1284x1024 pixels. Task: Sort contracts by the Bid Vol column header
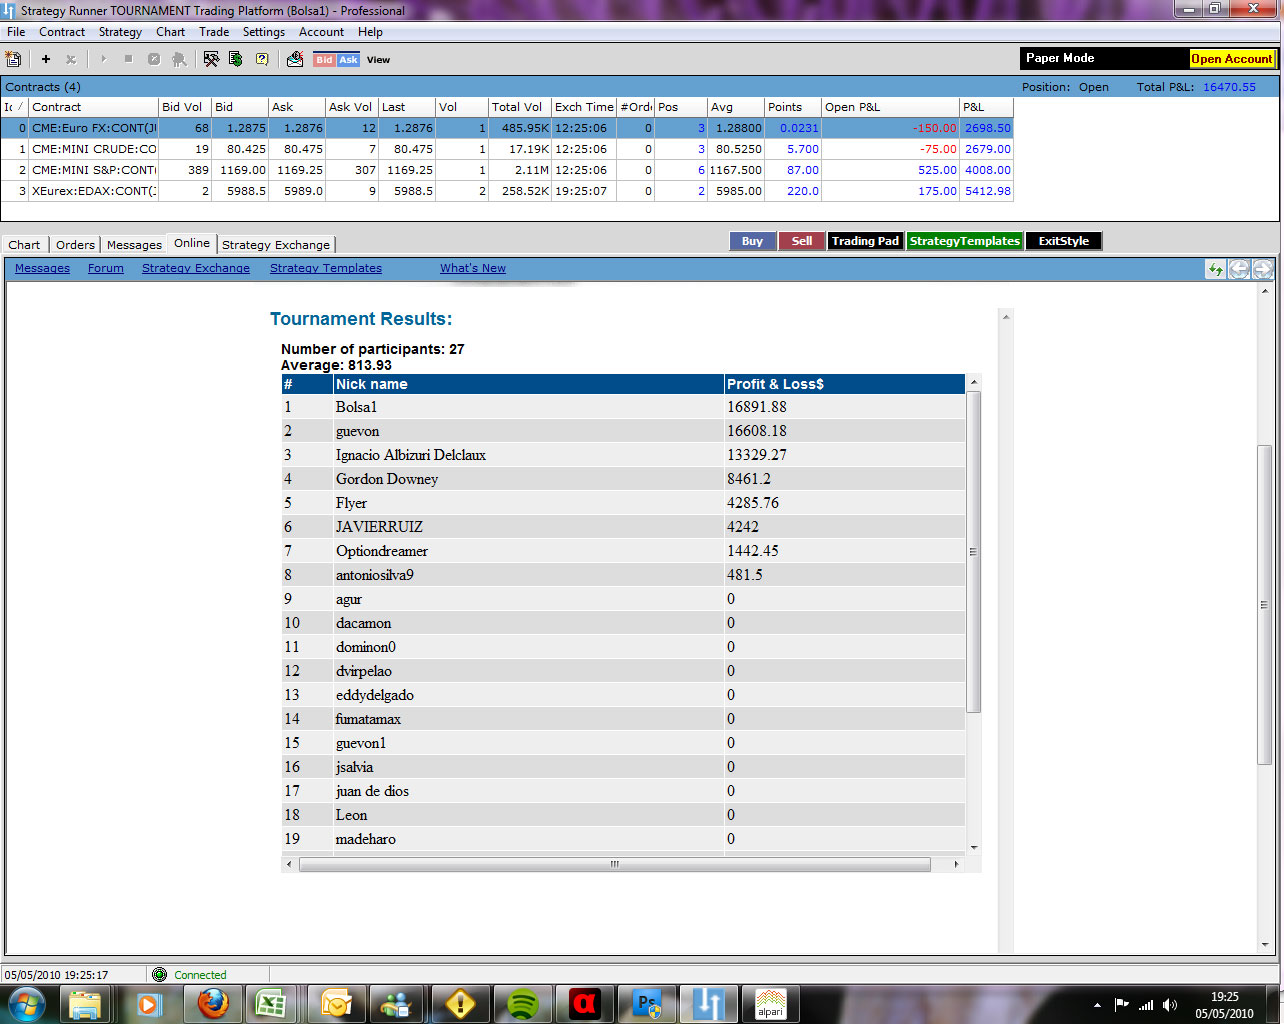click(x=185, y=107)
